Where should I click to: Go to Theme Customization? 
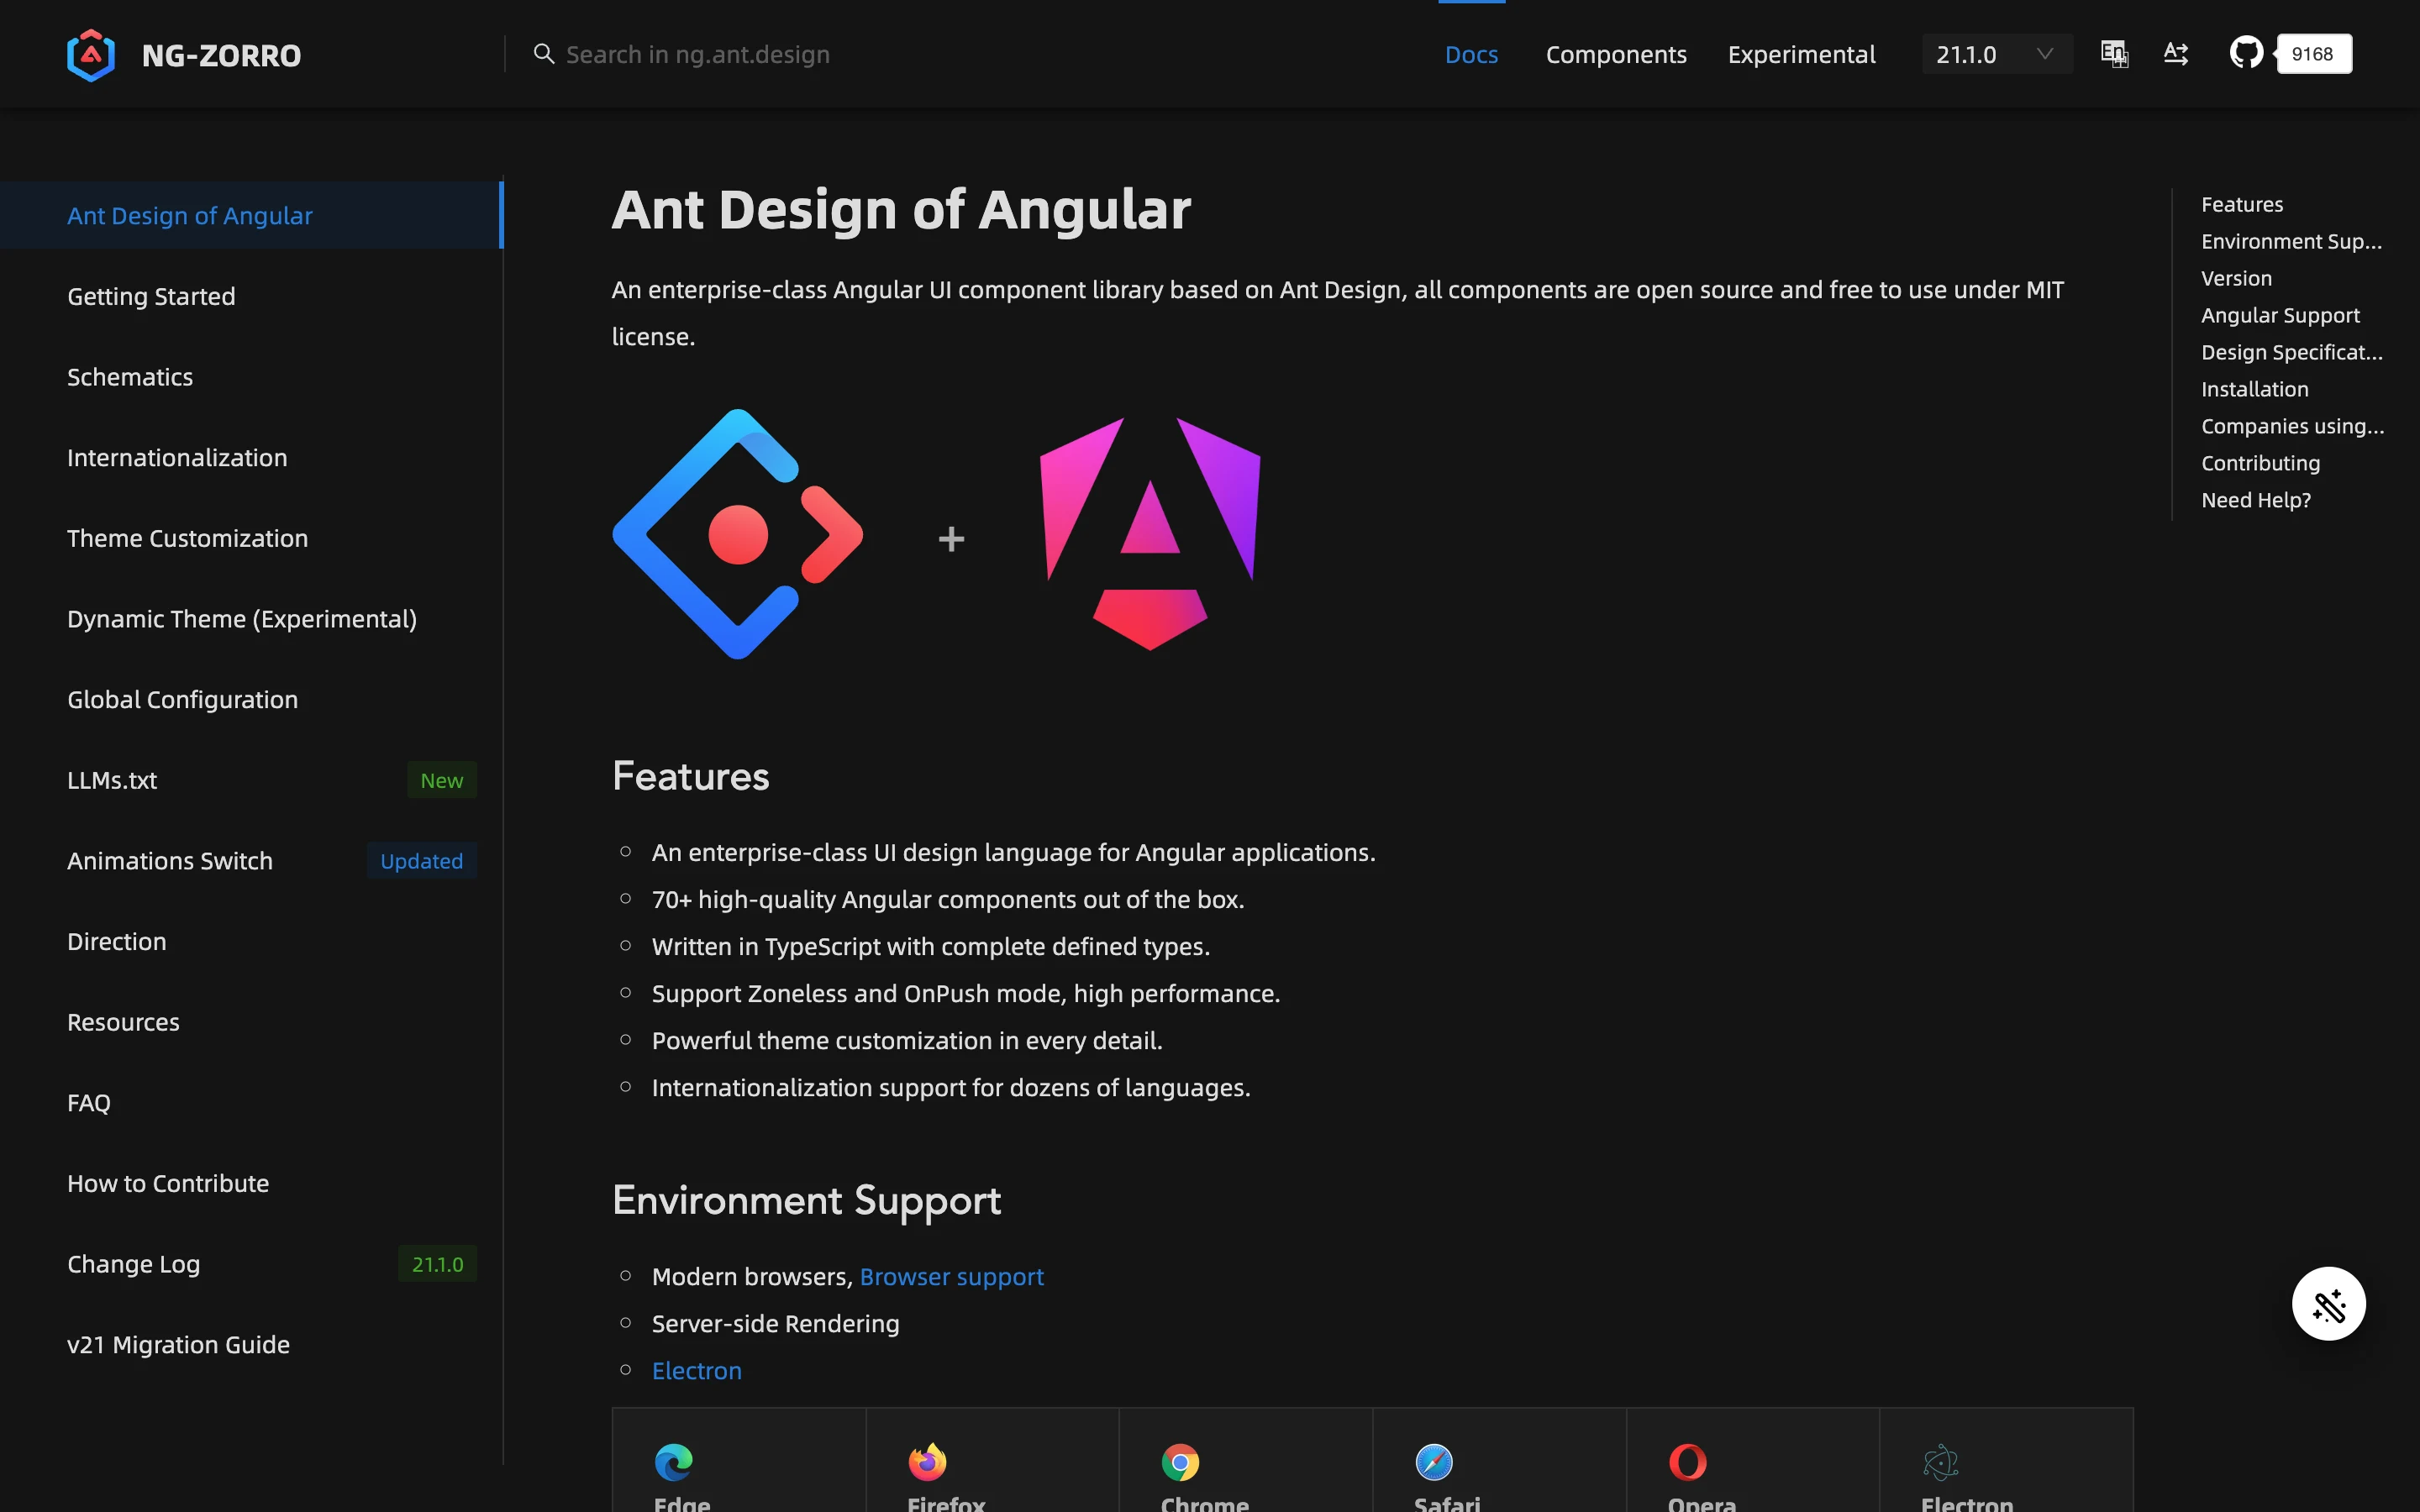point(251,538)
